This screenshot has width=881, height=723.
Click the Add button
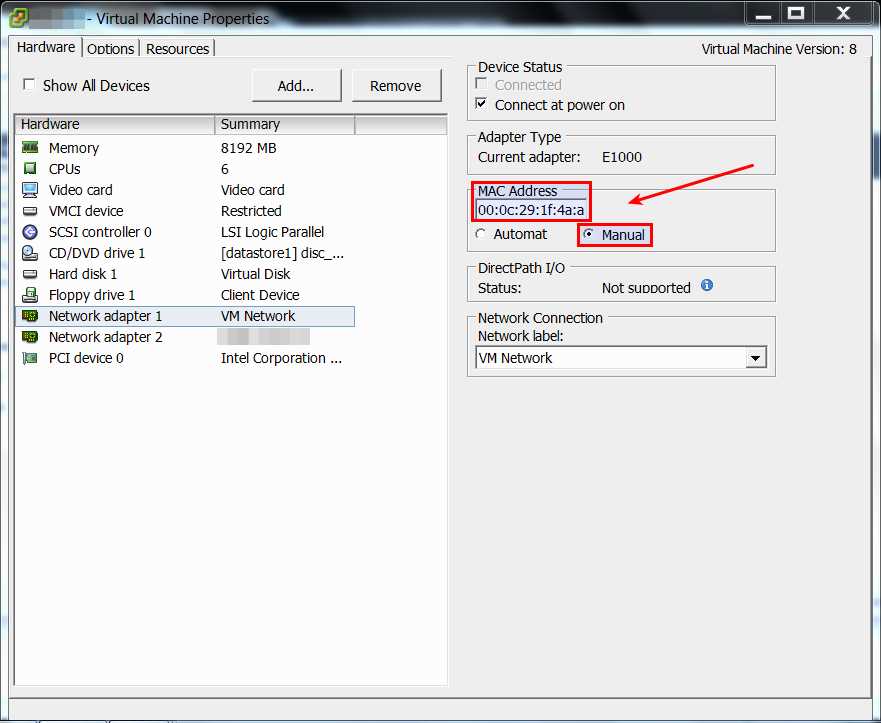296,85
